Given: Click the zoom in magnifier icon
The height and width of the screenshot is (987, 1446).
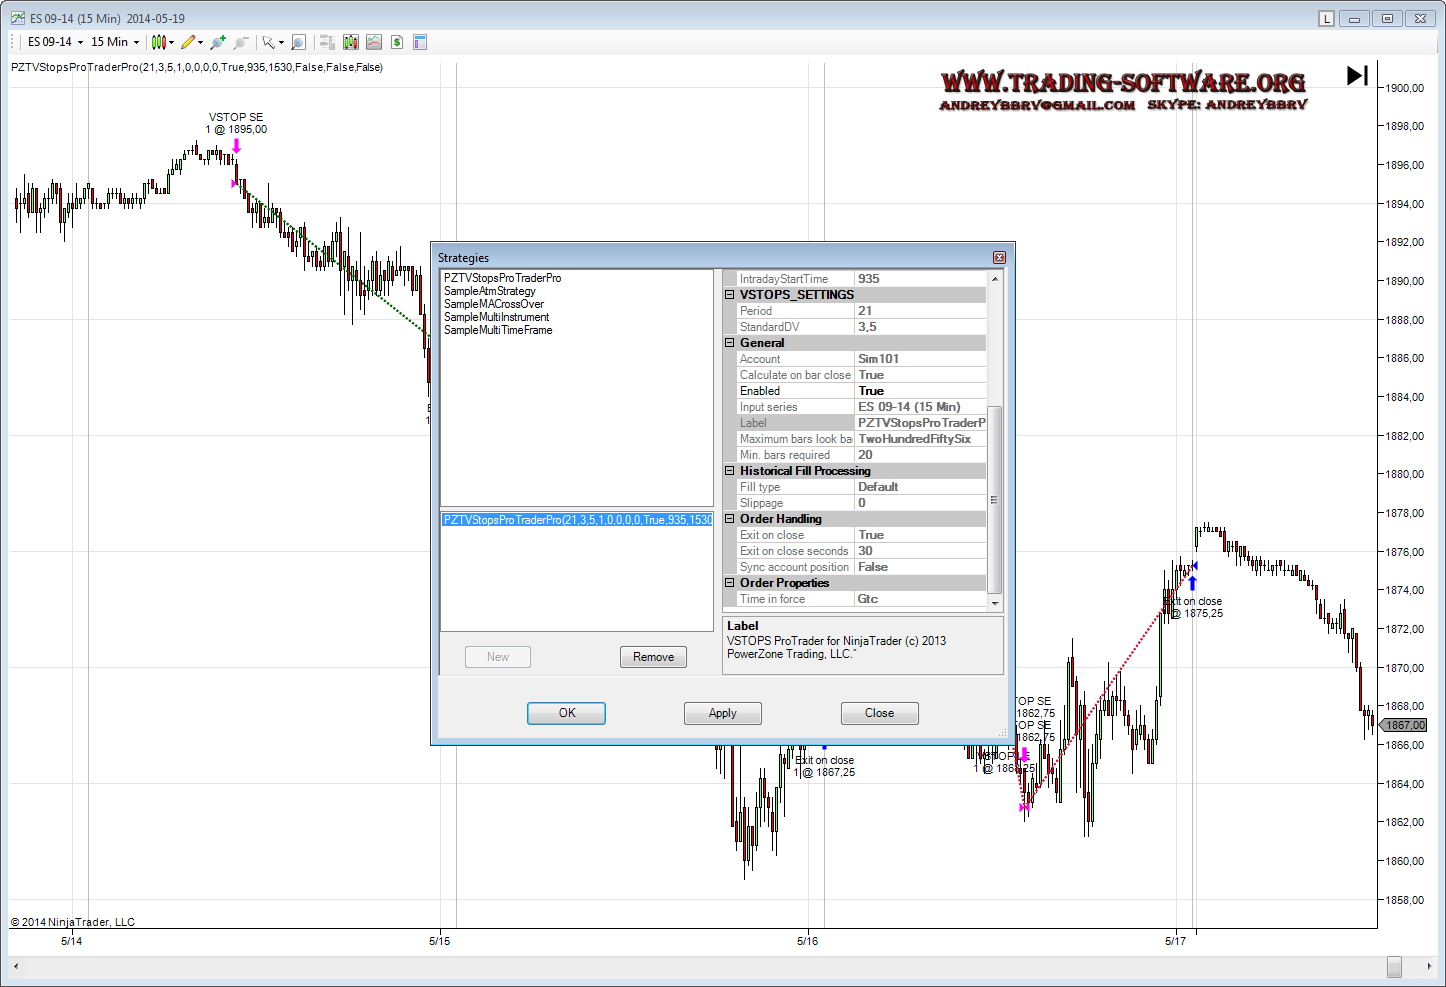Looking at the screenshot, I should click(218, 42).
